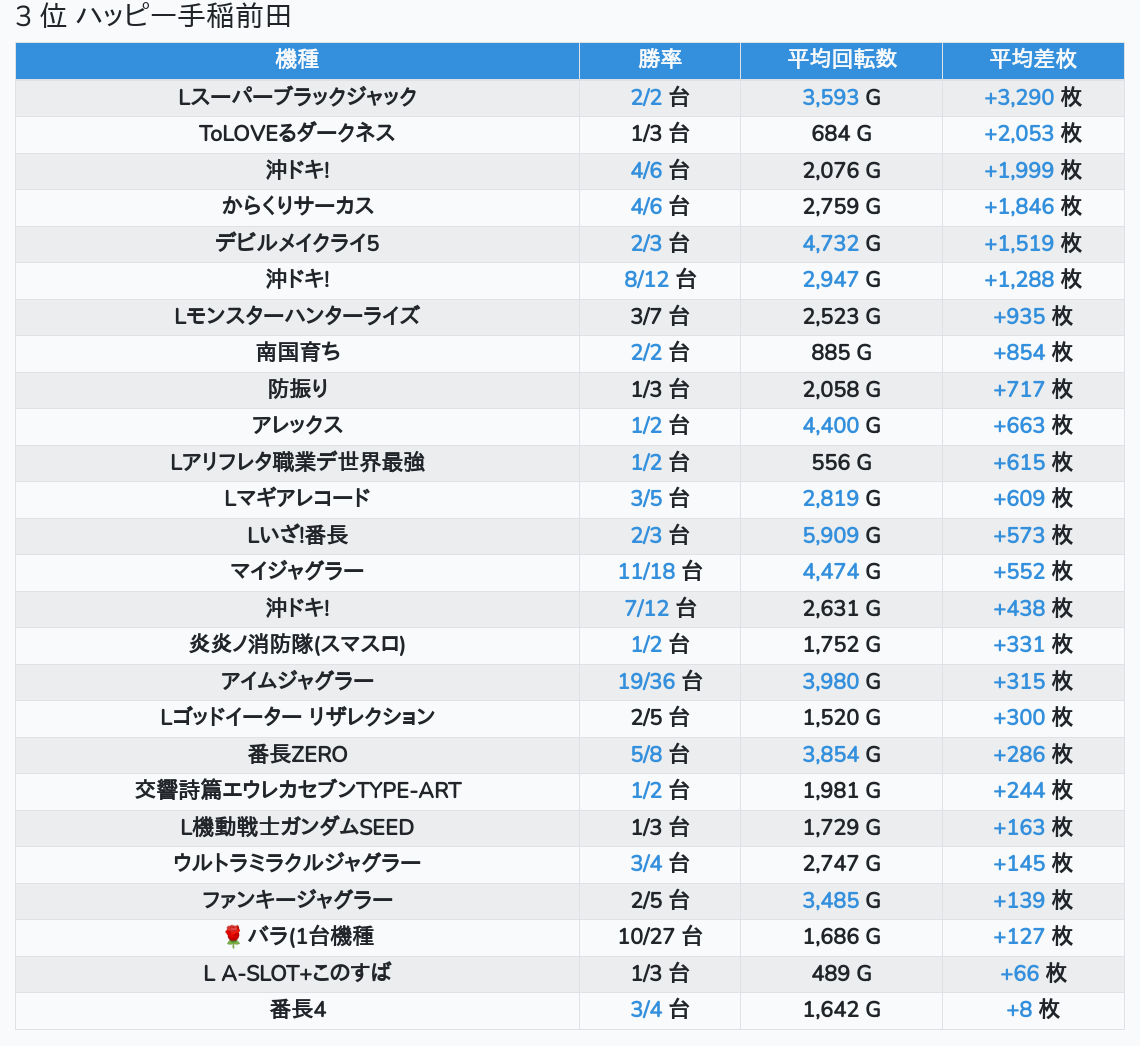Select Lマギアレコード machine name
The height and width of the screenshot is (1046, 1140).
tap(297, 499)
